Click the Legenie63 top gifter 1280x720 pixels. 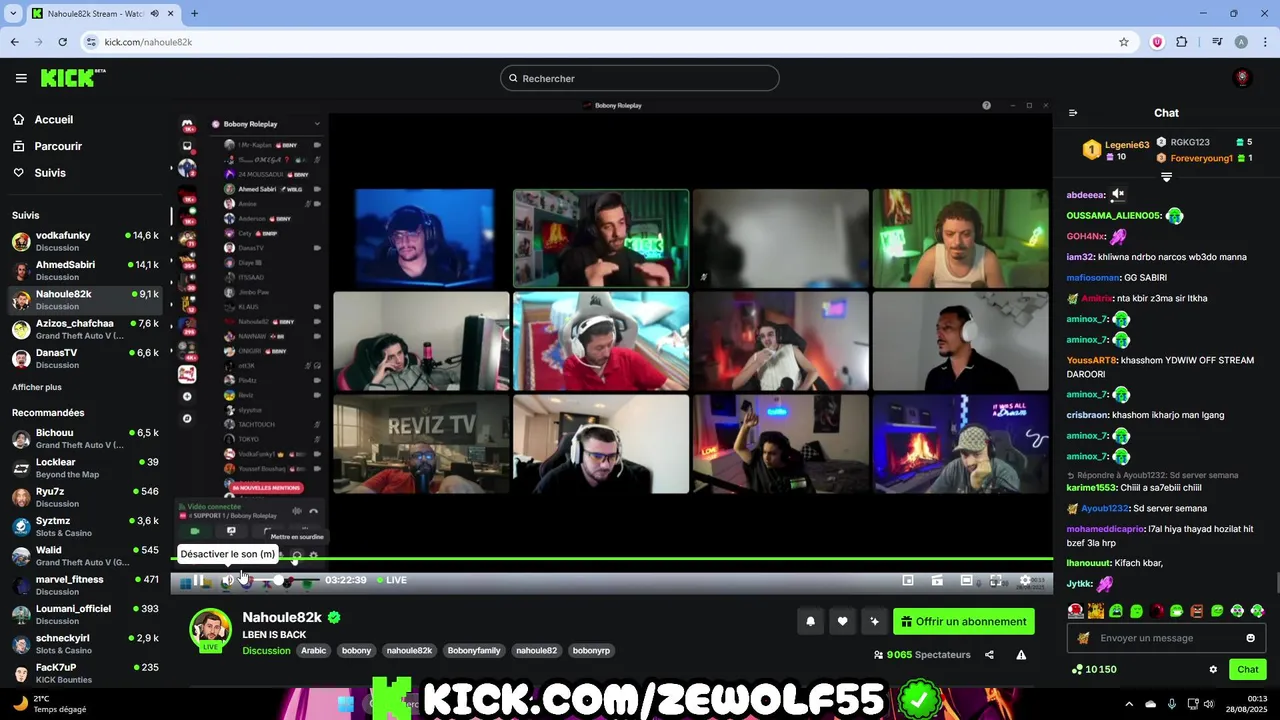click(x=1117, y=150)
